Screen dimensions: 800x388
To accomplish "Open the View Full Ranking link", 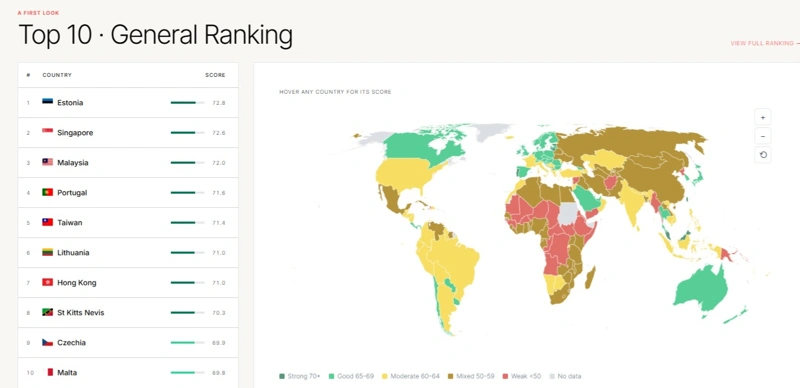I will point(765,43).
